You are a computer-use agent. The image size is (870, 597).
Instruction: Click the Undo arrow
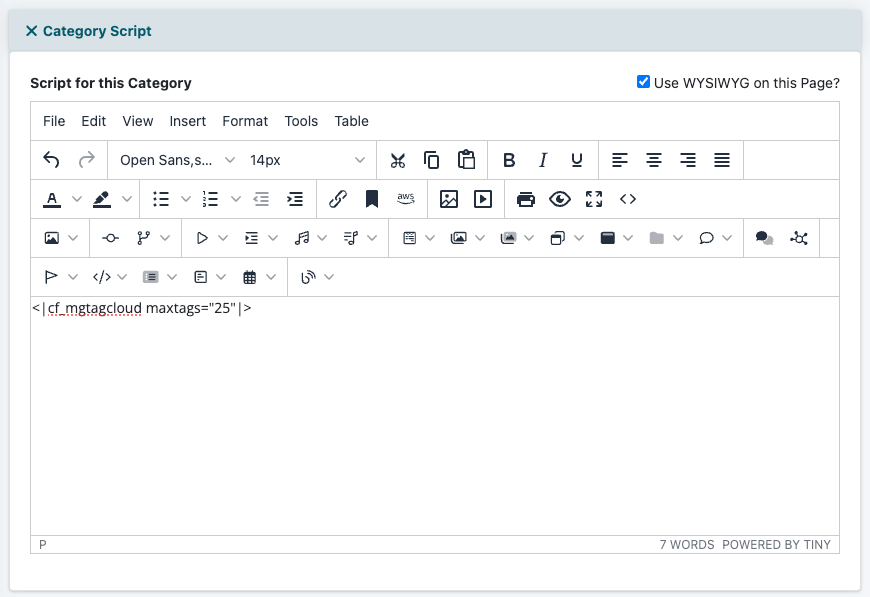pos(52,160)
